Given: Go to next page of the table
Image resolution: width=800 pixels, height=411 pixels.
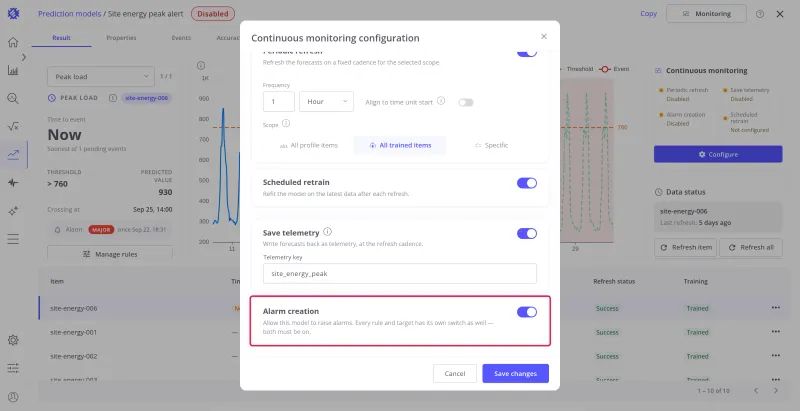Looking at the screenshot, I should point(776,391).
